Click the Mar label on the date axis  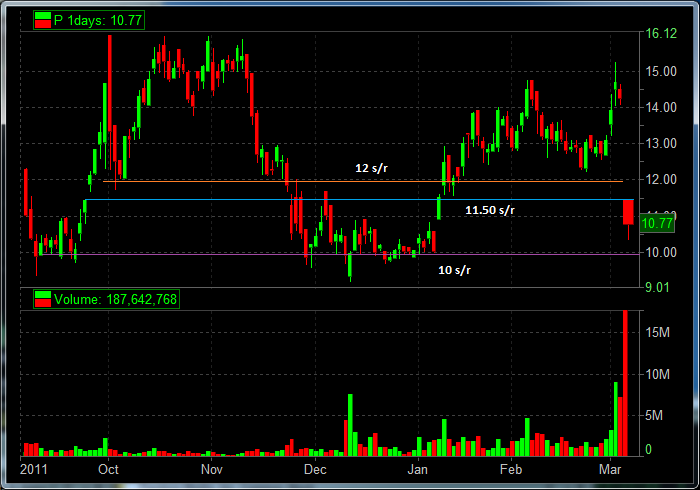tap(610, 469)
